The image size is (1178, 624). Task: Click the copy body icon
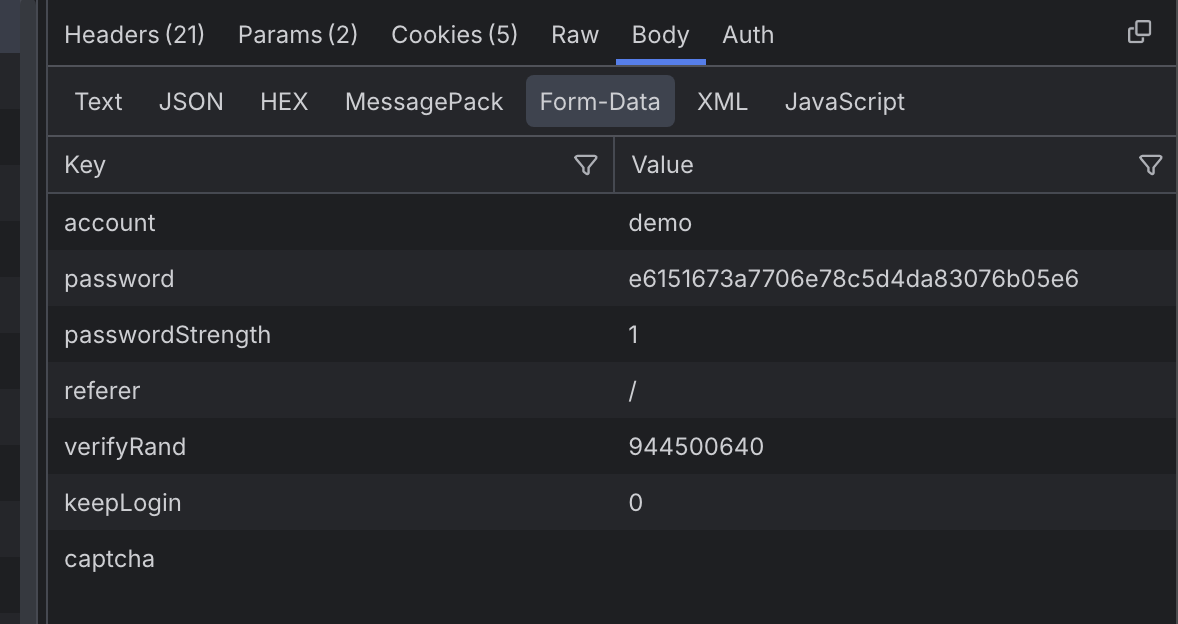(1138, 32)
